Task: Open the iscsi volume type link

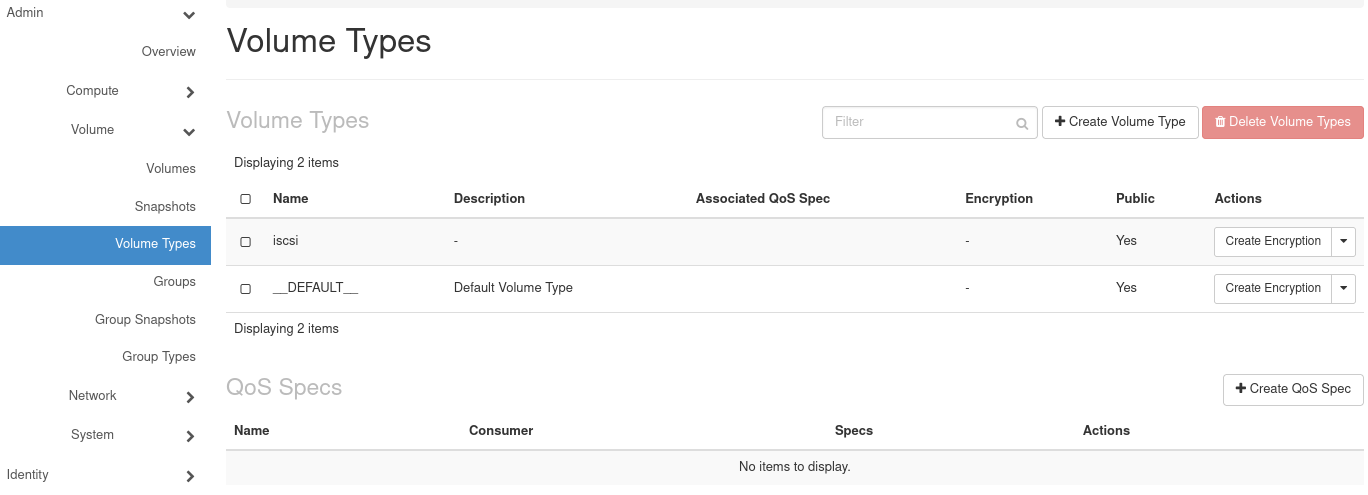Action: point(287,241)
